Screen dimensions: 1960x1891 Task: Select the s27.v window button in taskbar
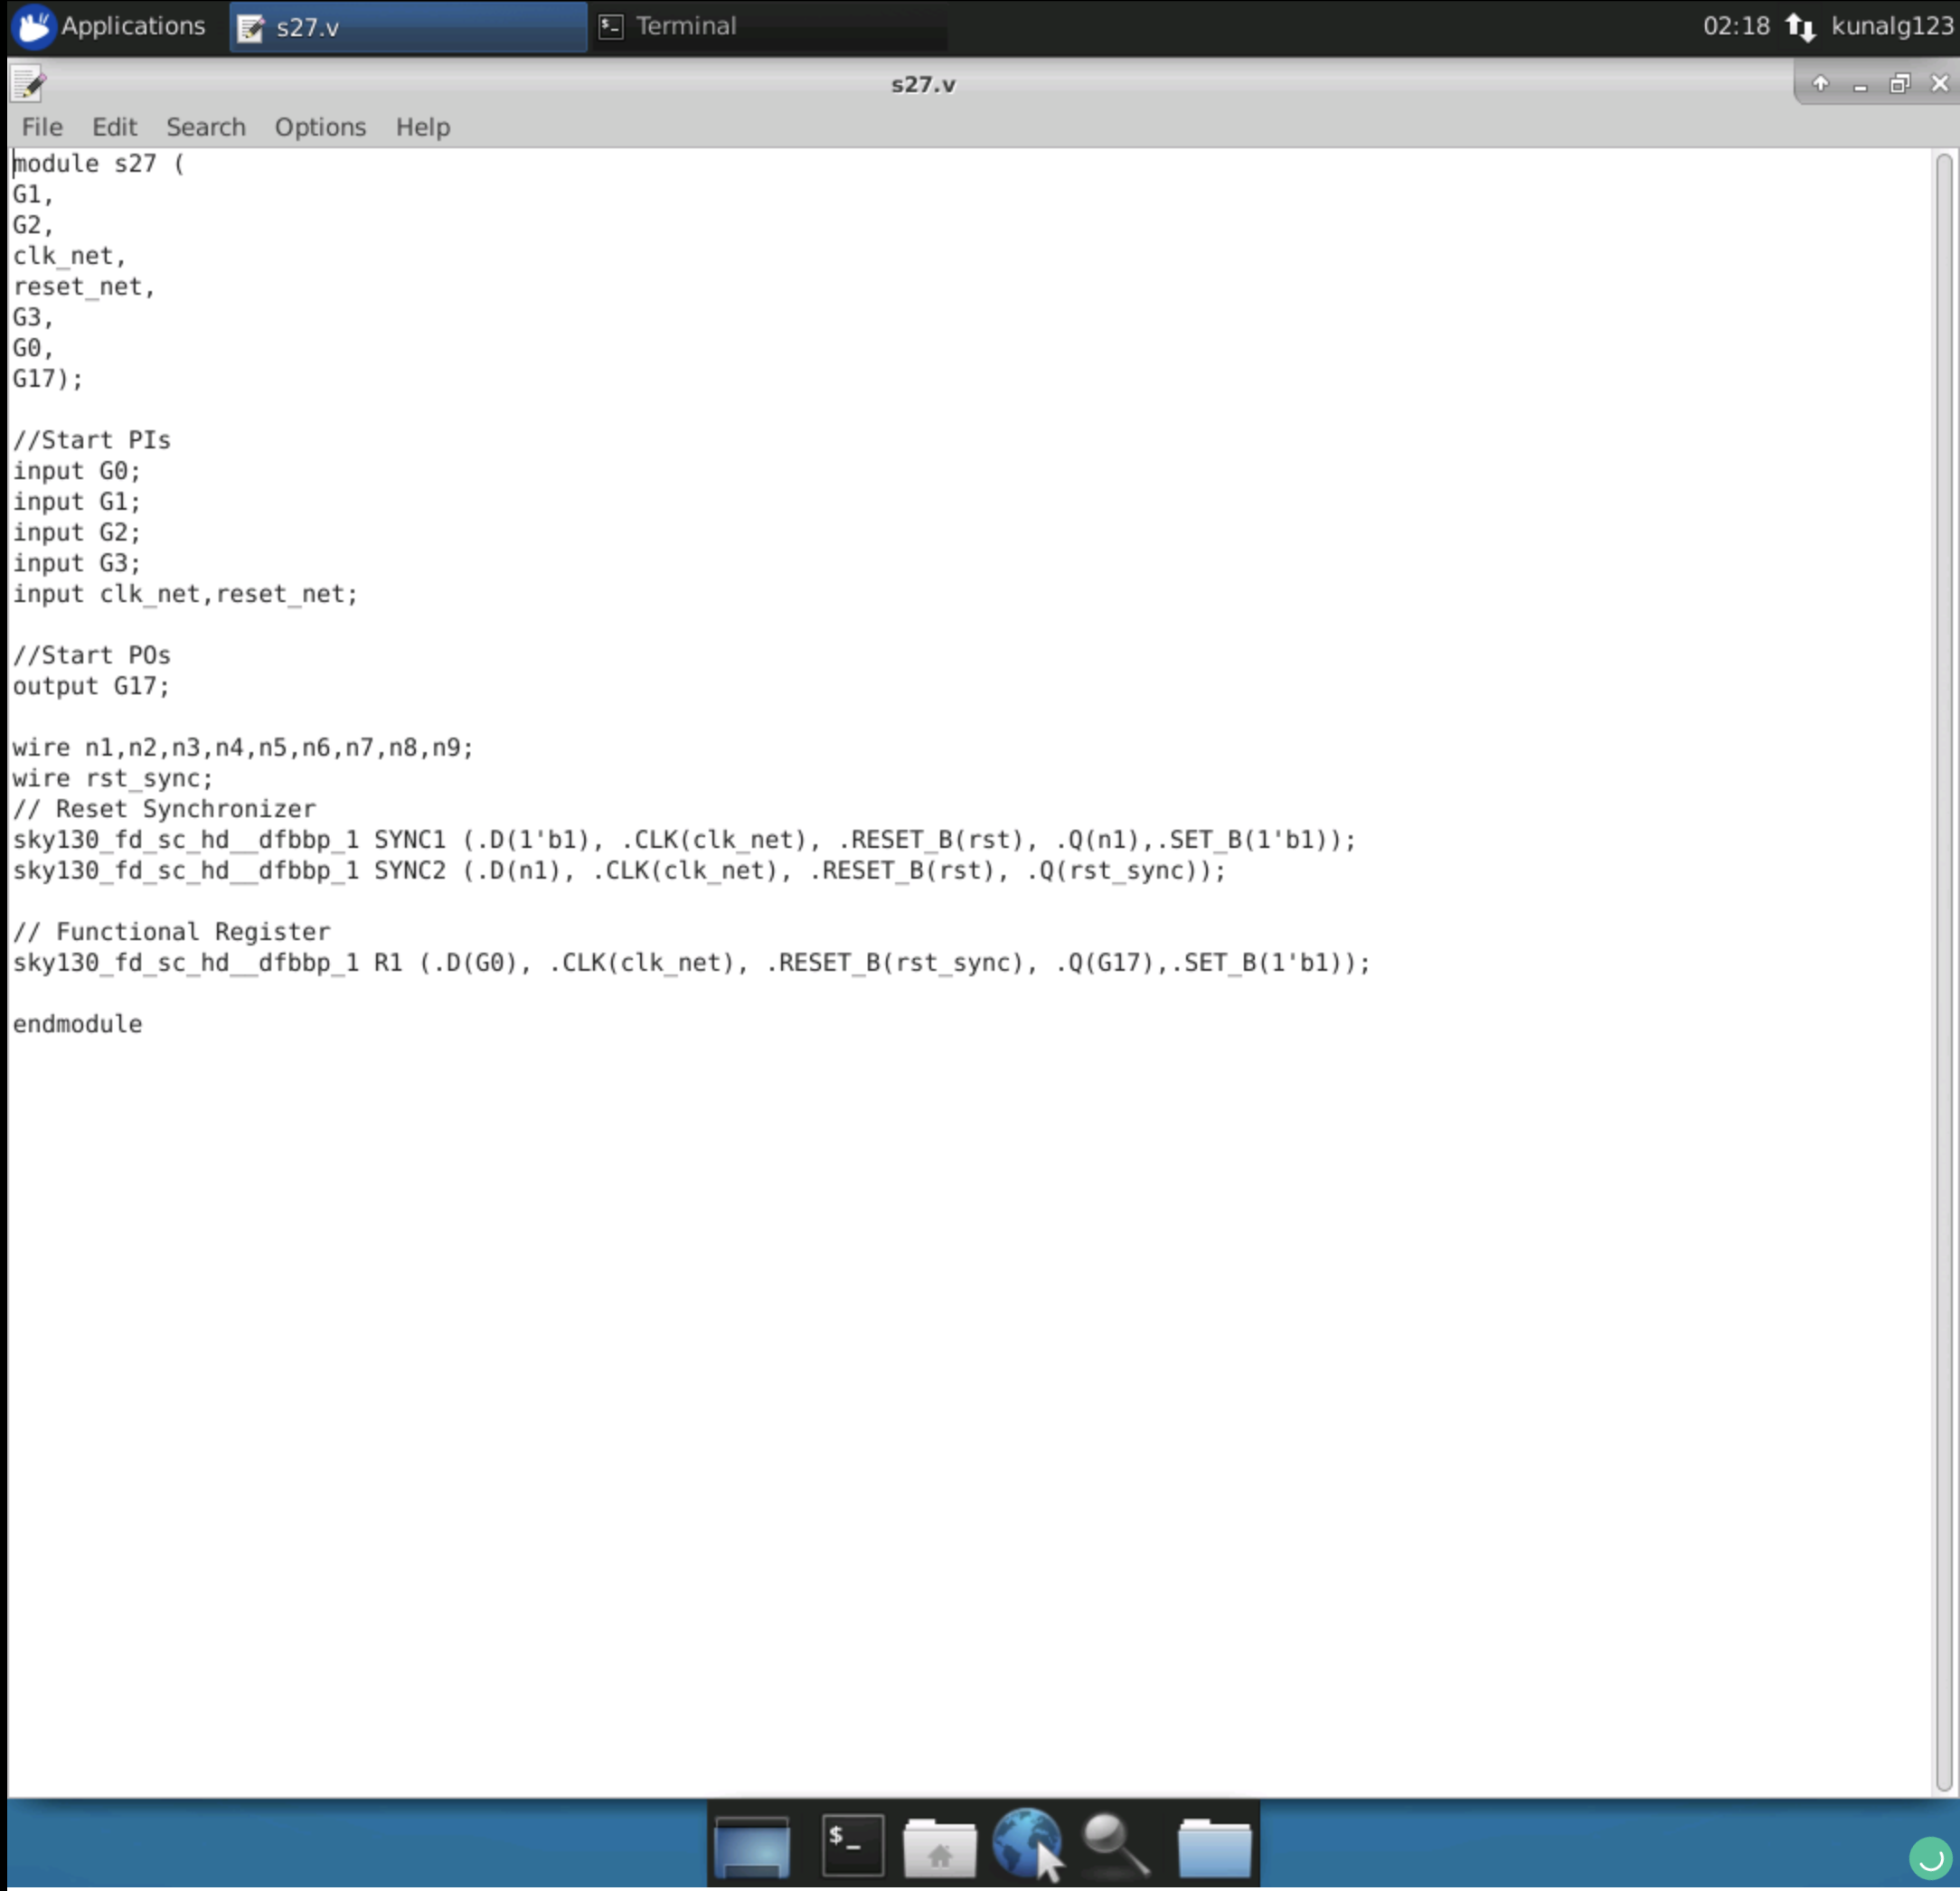point(407,26)
